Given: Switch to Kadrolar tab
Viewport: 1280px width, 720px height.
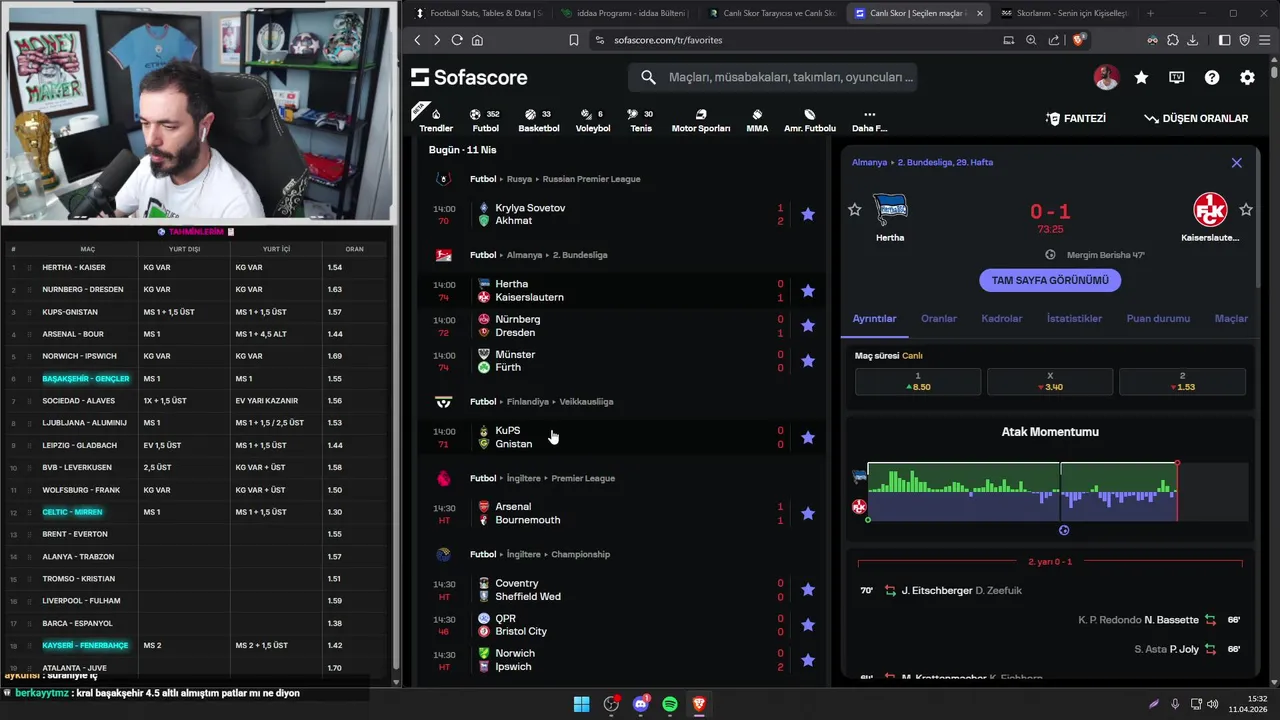Looking at the screenshot, I should coord(1002,318).
